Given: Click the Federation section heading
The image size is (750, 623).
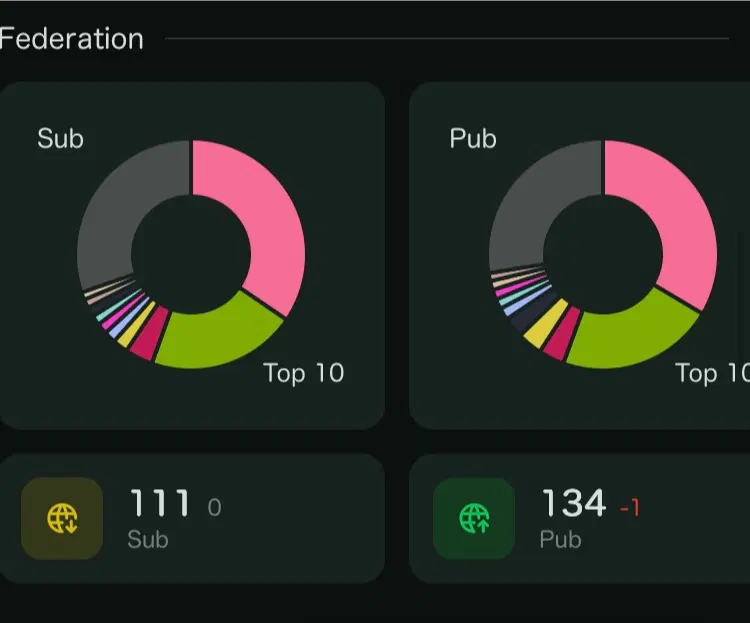Looking at the screenshot, I should [x=71, y=39].
